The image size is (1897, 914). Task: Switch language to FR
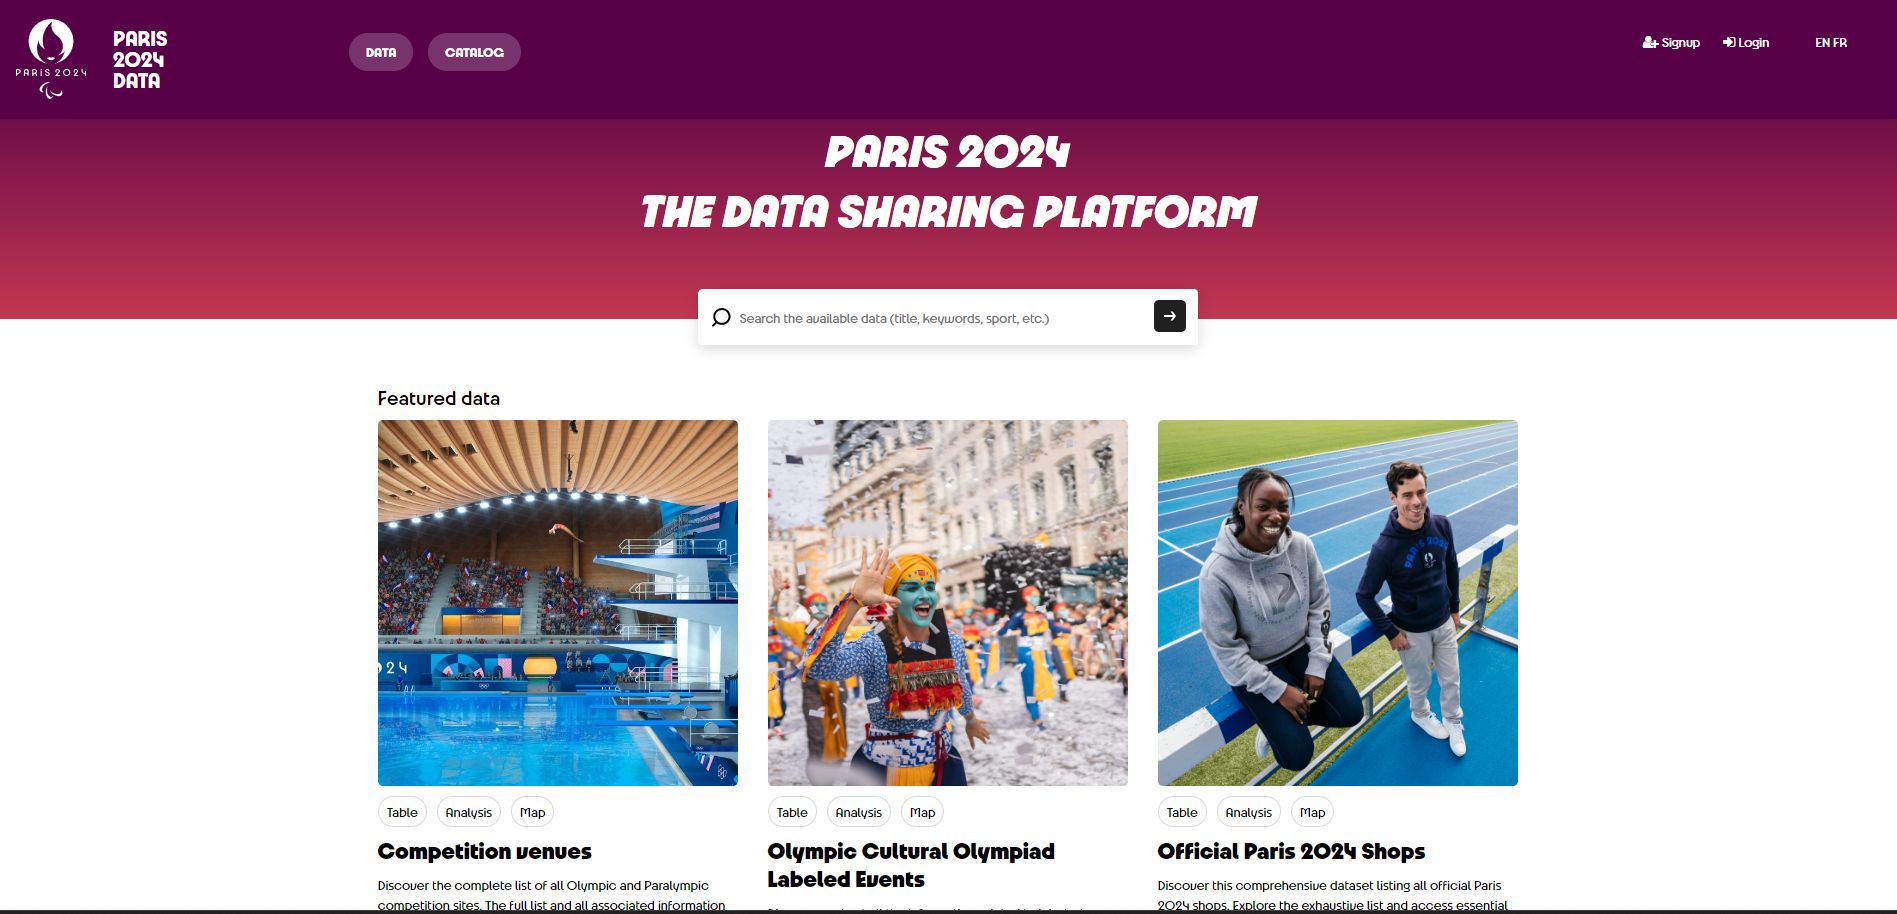click(1840, 43)
